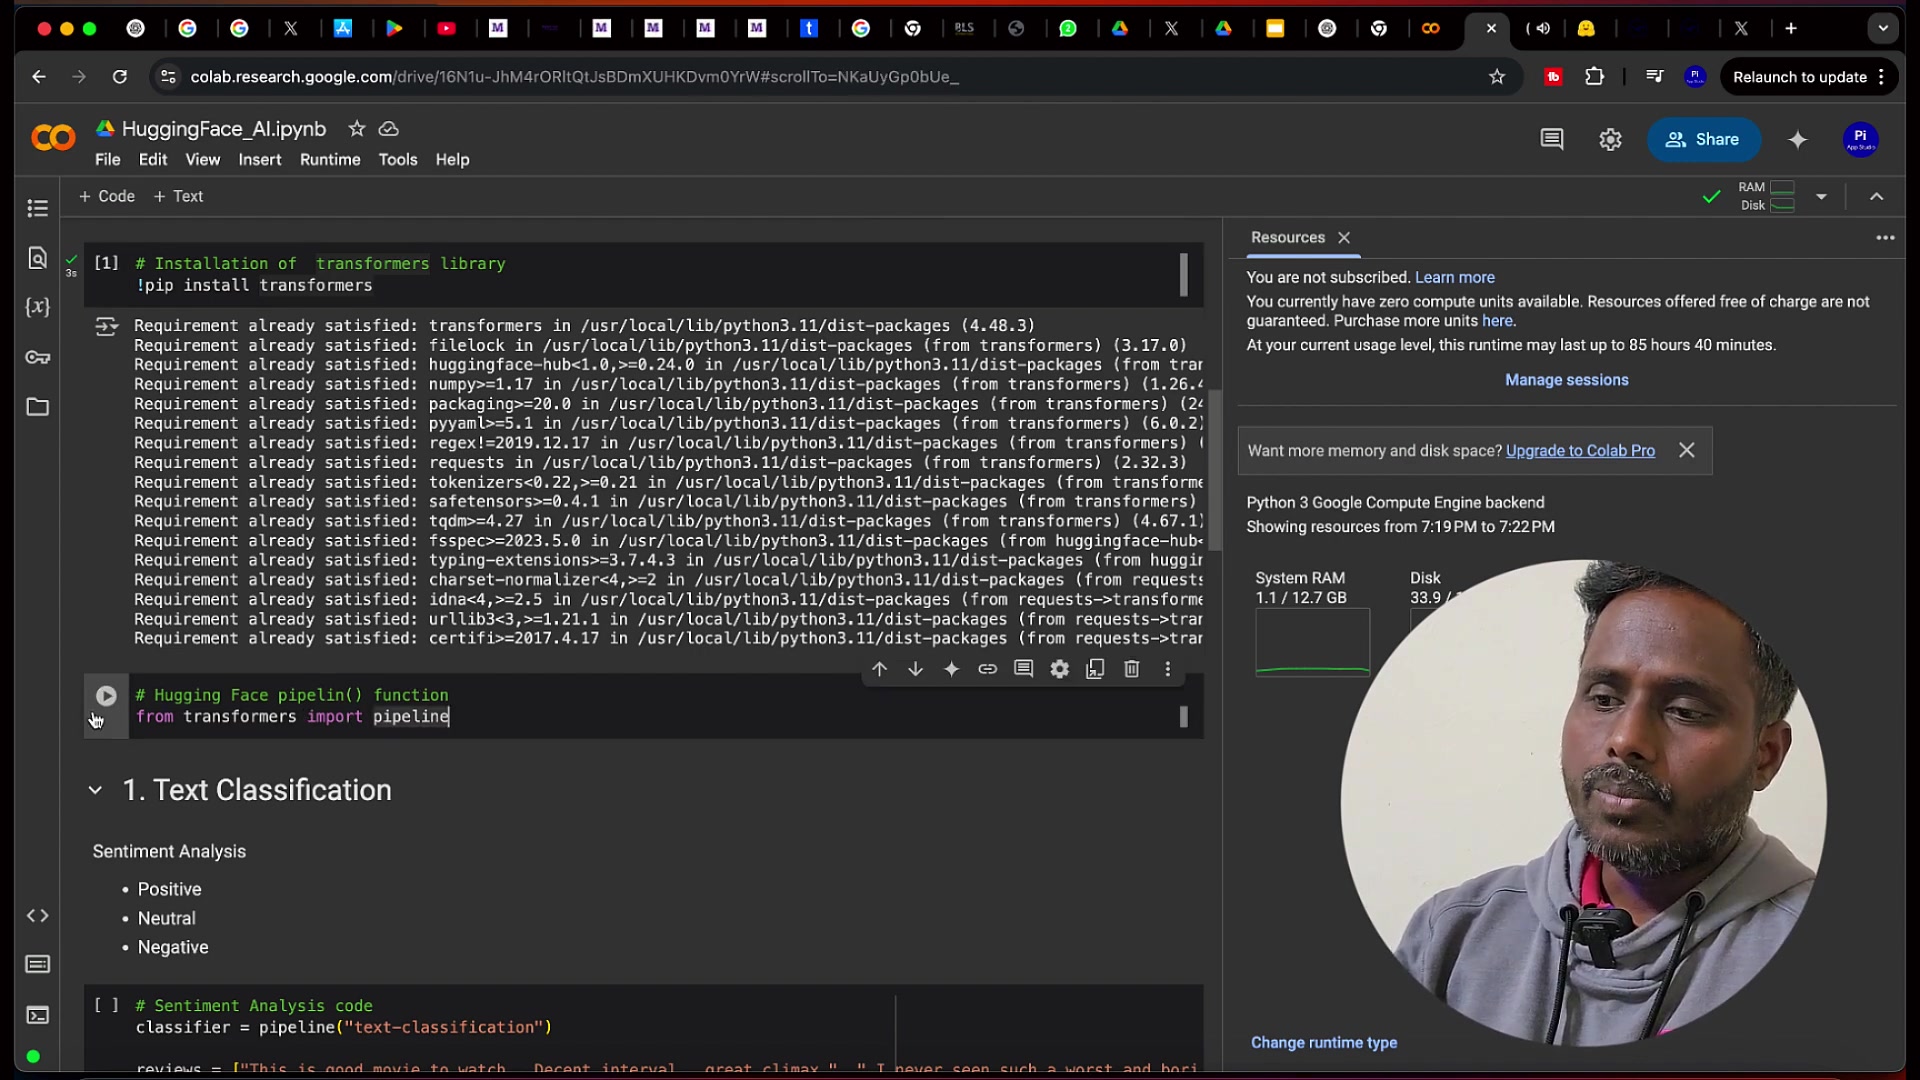Add a new Code cell

tap(107, 196)
